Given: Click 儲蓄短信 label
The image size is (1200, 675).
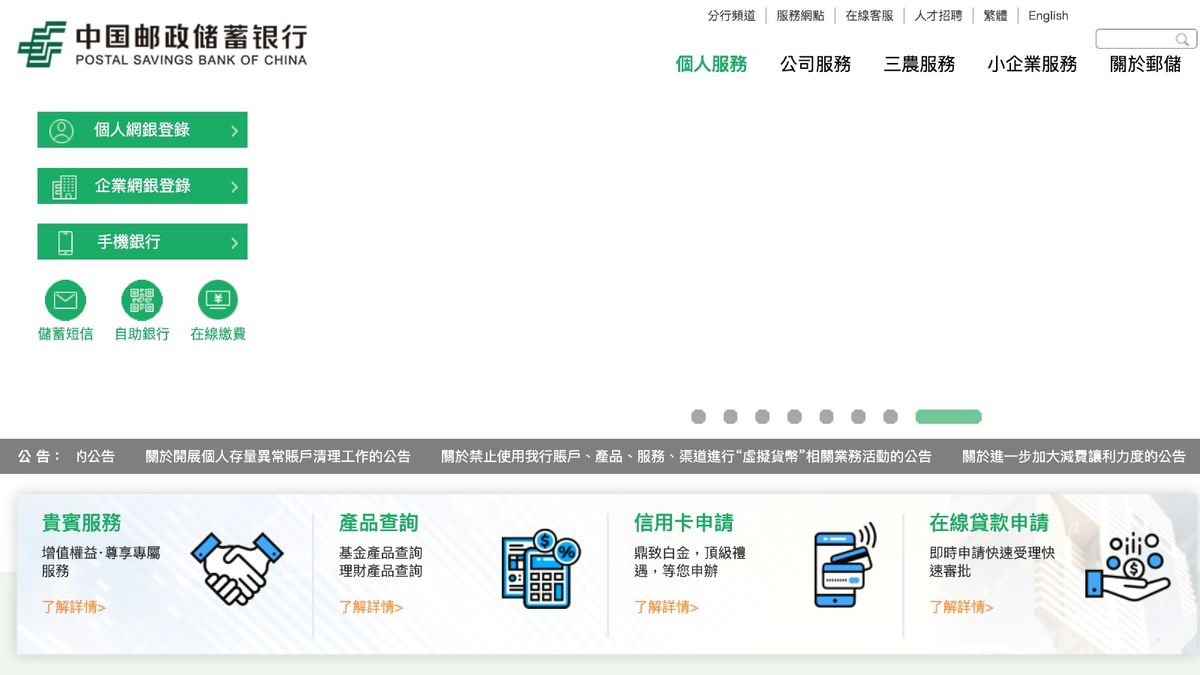Looking at the screenshot, I should (x=66, y=334).
